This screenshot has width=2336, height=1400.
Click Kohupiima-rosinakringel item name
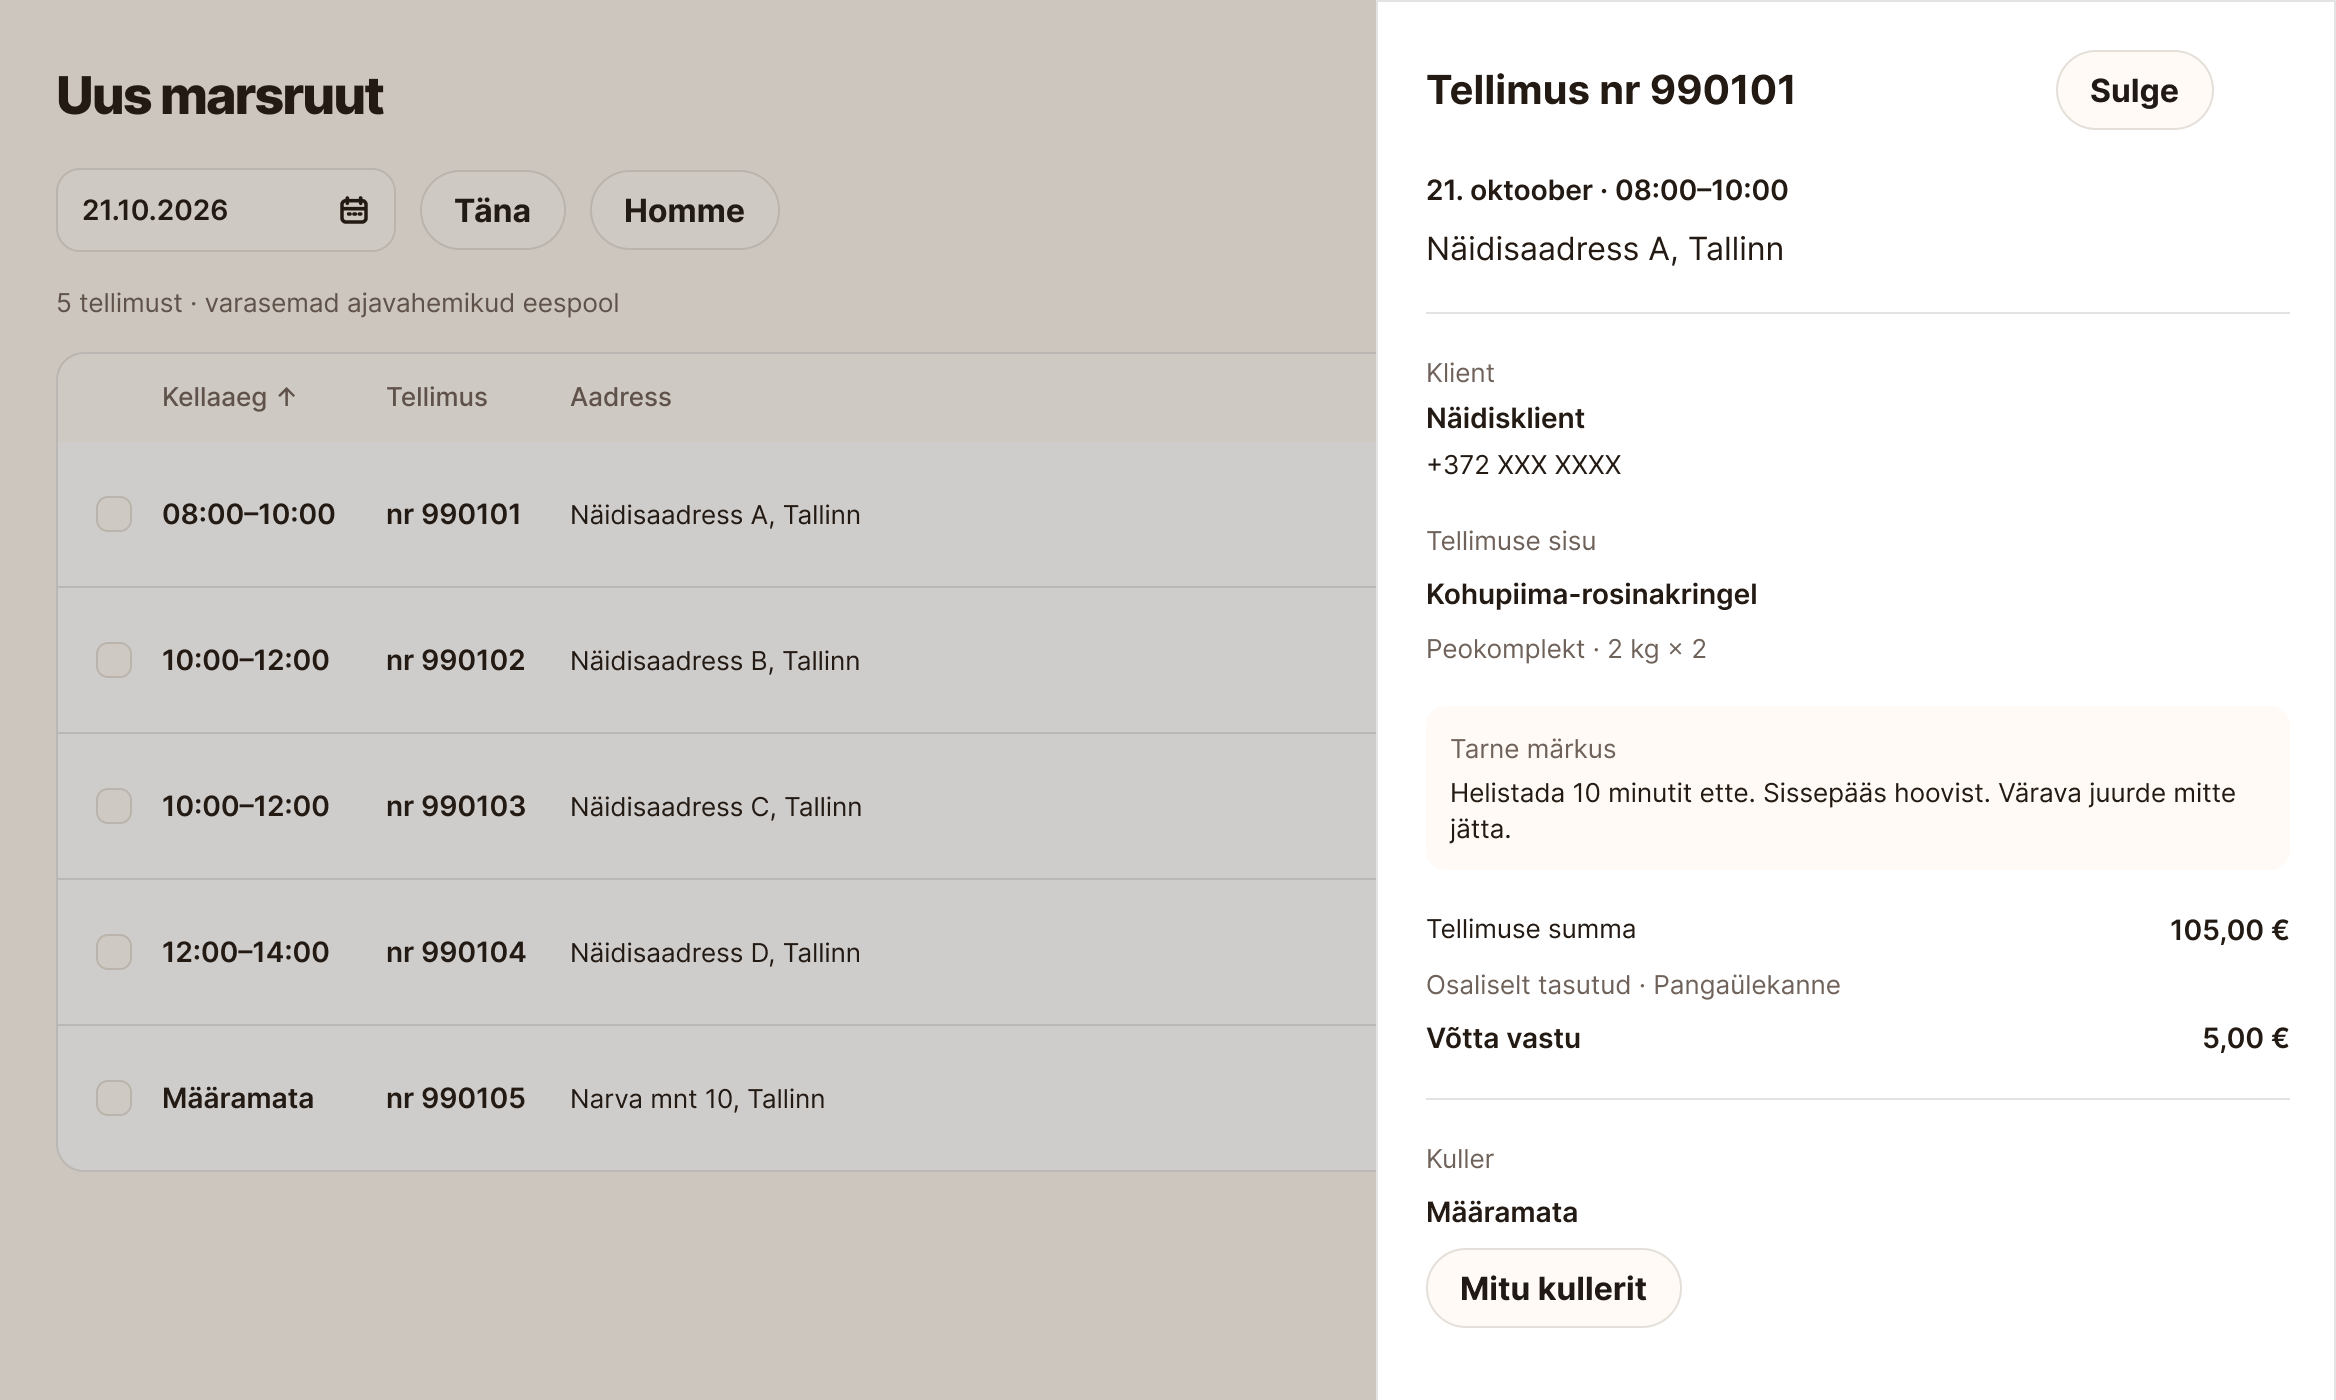tap(1591, 594)
